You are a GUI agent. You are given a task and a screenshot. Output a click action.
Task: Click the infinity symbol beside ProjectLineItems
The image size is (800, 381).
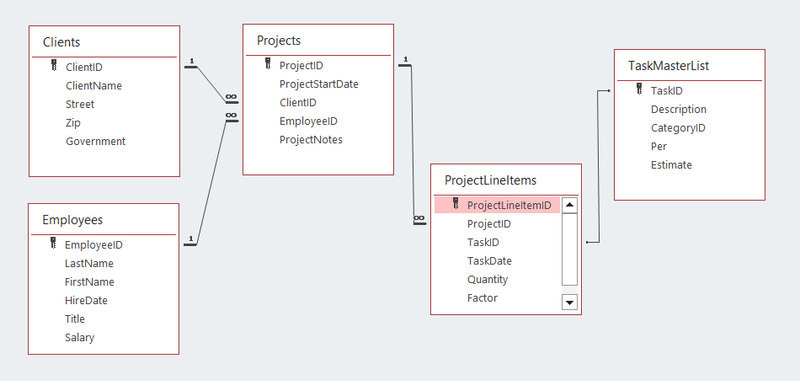[x=419, y=218]
